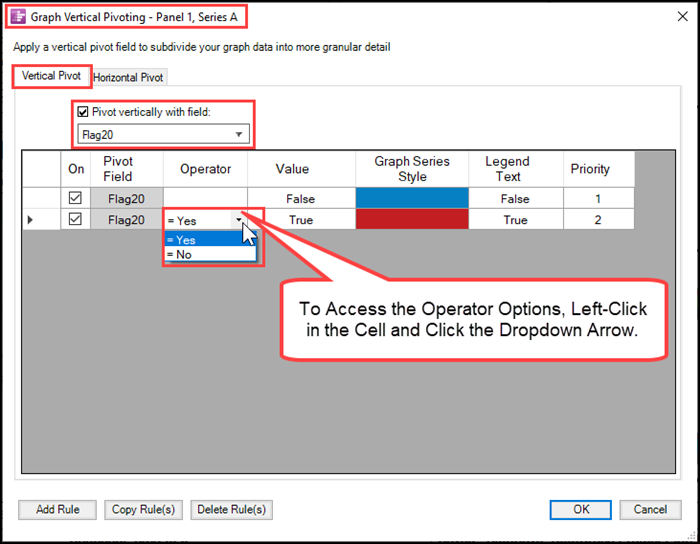Click the Priority cell showing 2
Viewport: 700px width, 544px height.
point(598,220)
